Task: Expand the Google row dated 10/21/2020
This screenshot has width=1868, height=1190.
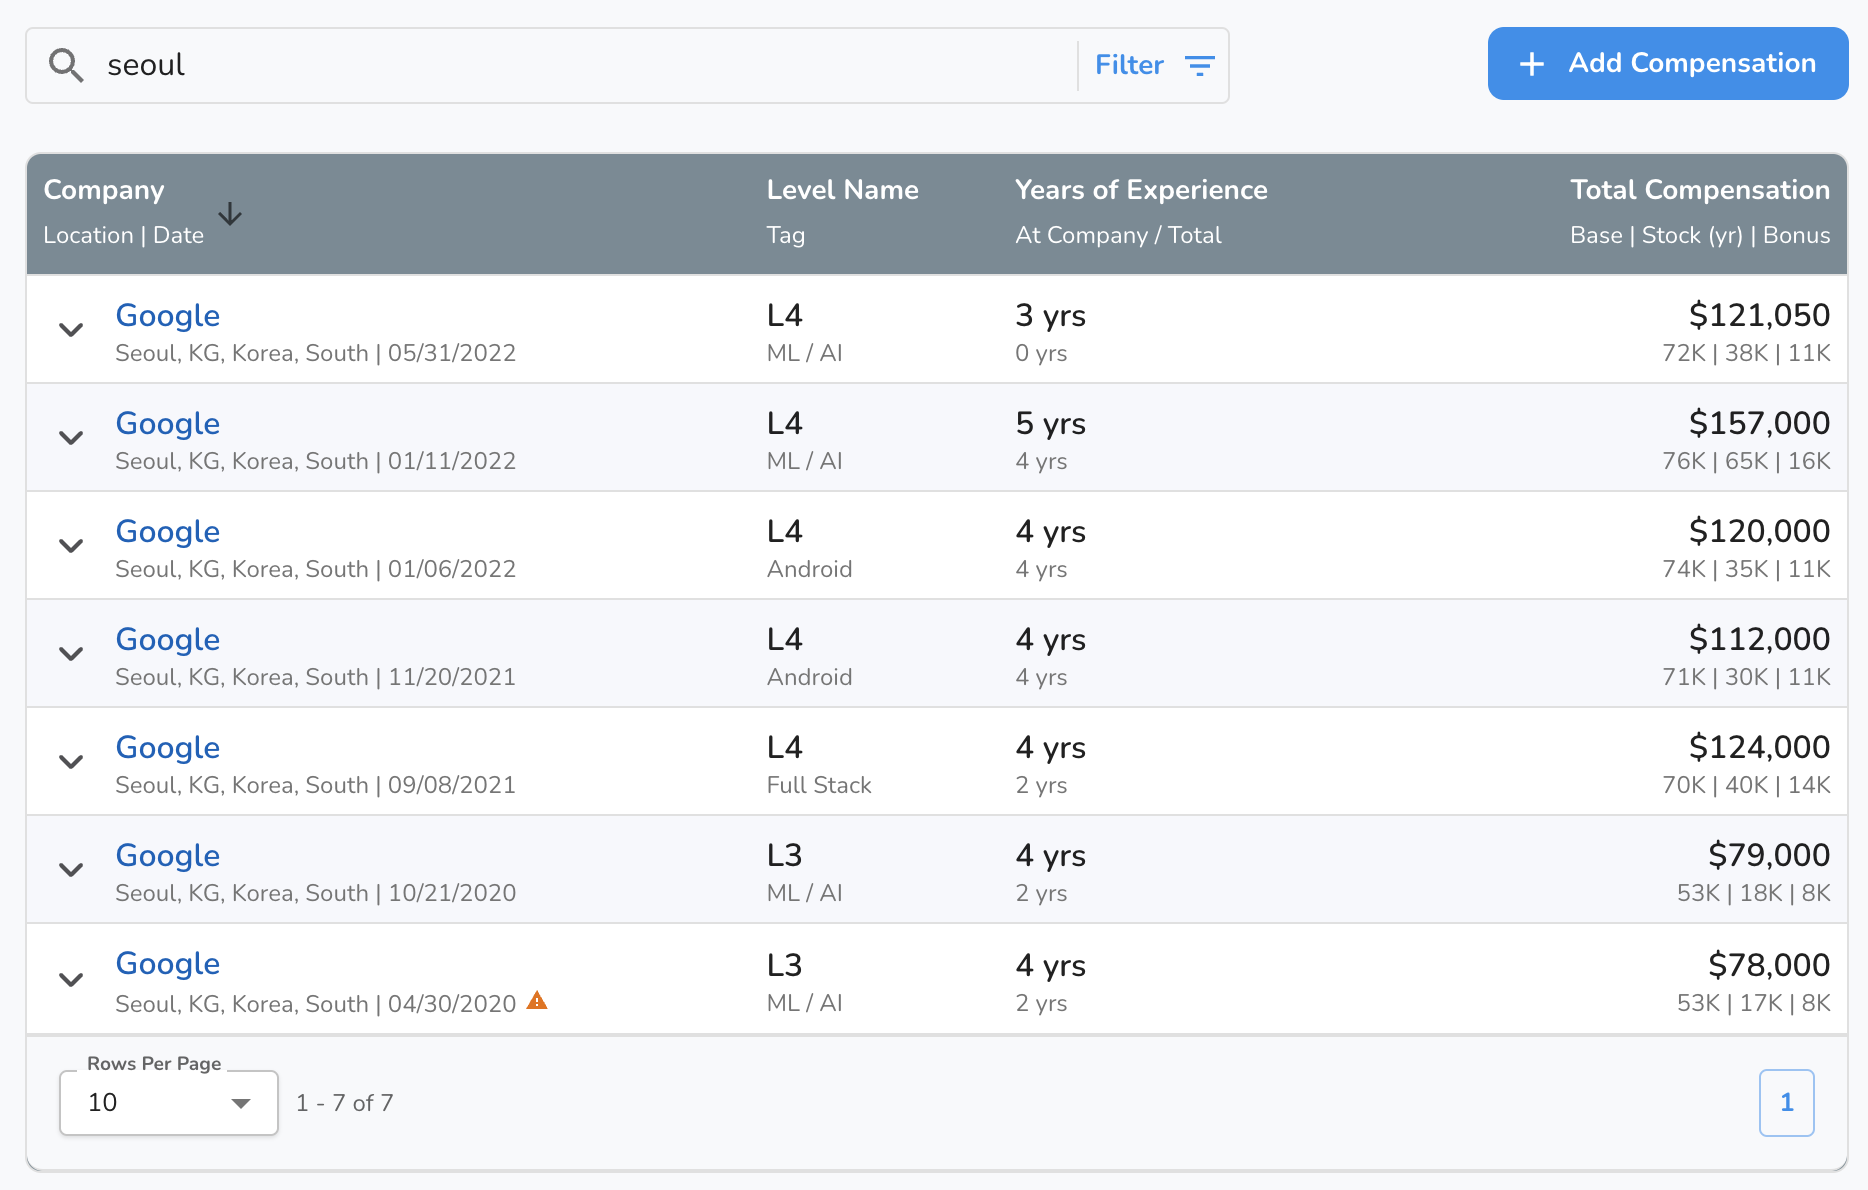Action: [71, 869]
